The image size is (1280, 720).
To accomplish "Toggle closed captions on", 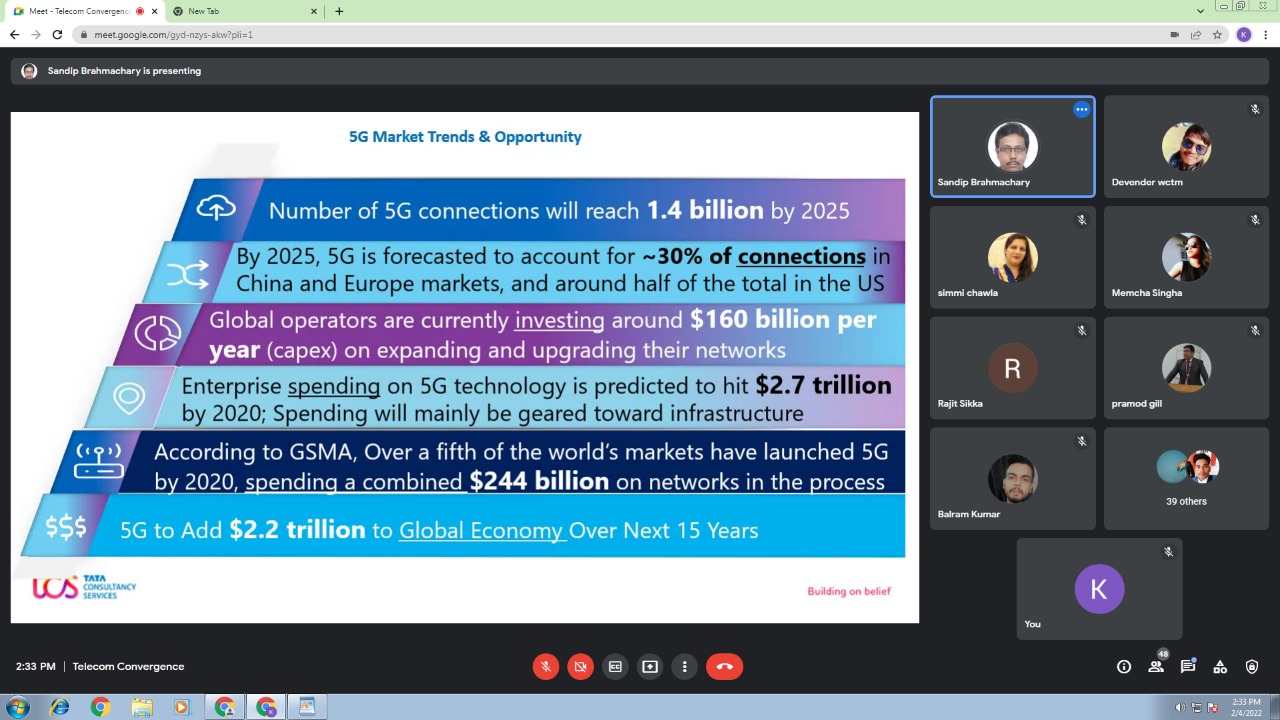I will click(615, 667).
